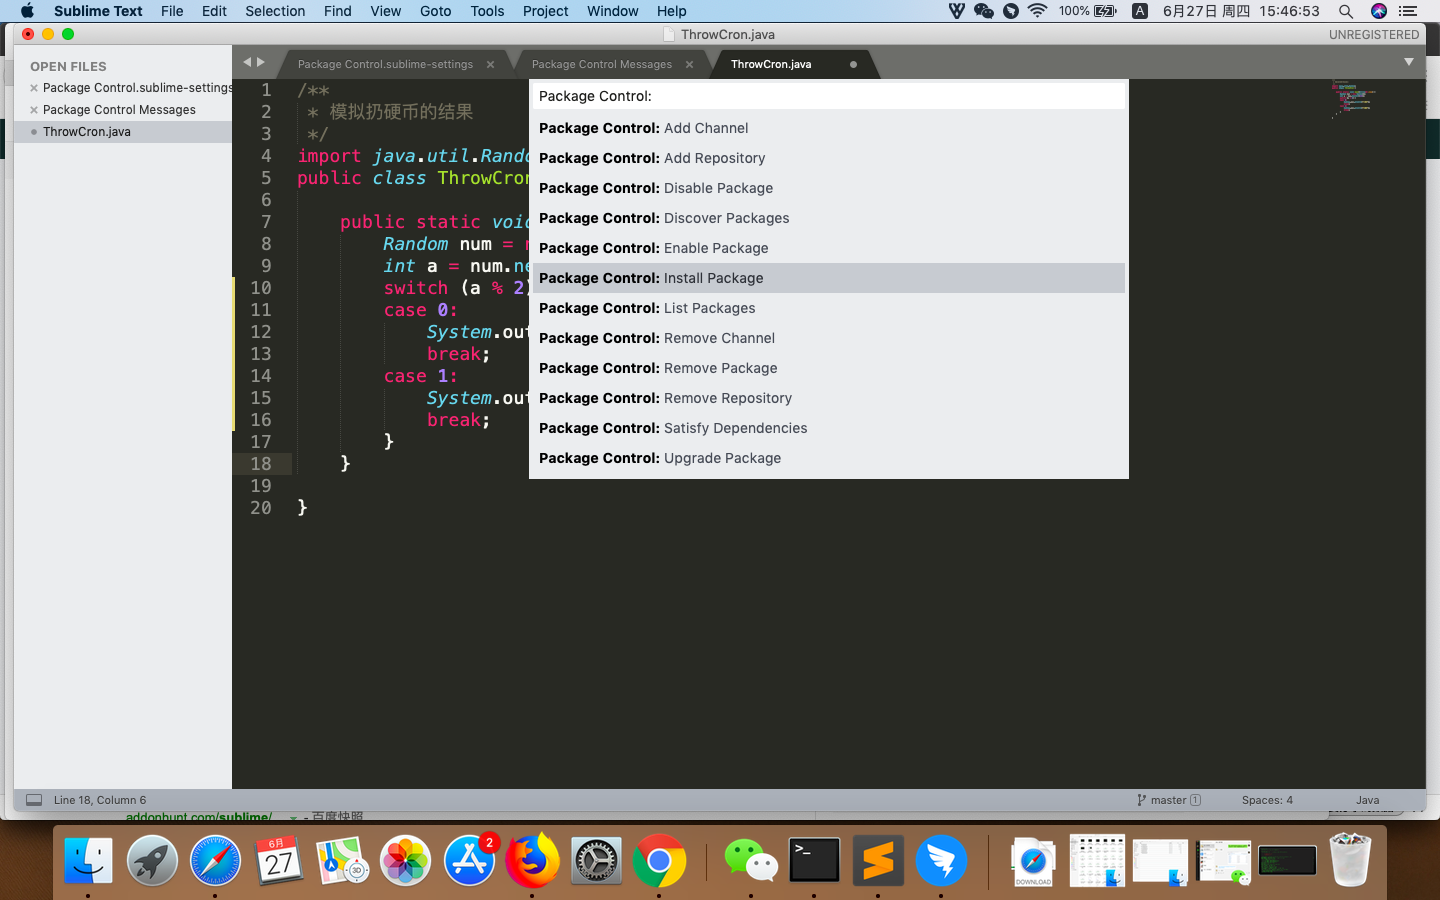The width and height of the screenshot is (1440, 900).
Task: Click the Wi-Fi status icon
Action: [x=1037, y=11]
